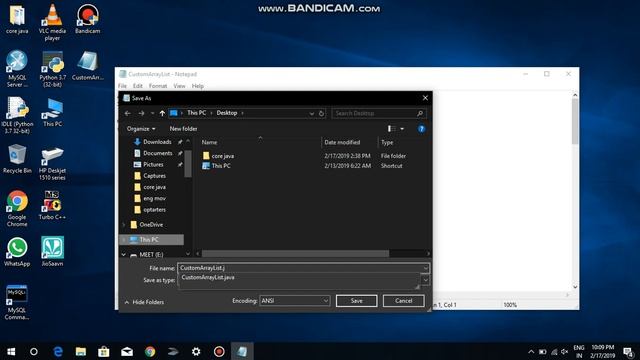Click New folder in the dialog toolbar
Screen dimensions: 640x360
coord(183,129)
